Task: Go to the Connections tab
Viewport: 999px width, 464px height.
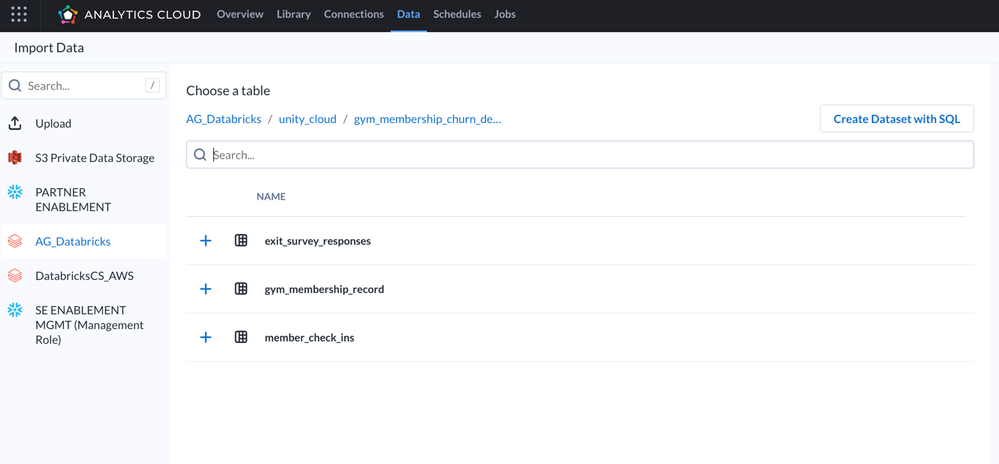Action: [x=354, y=14]
